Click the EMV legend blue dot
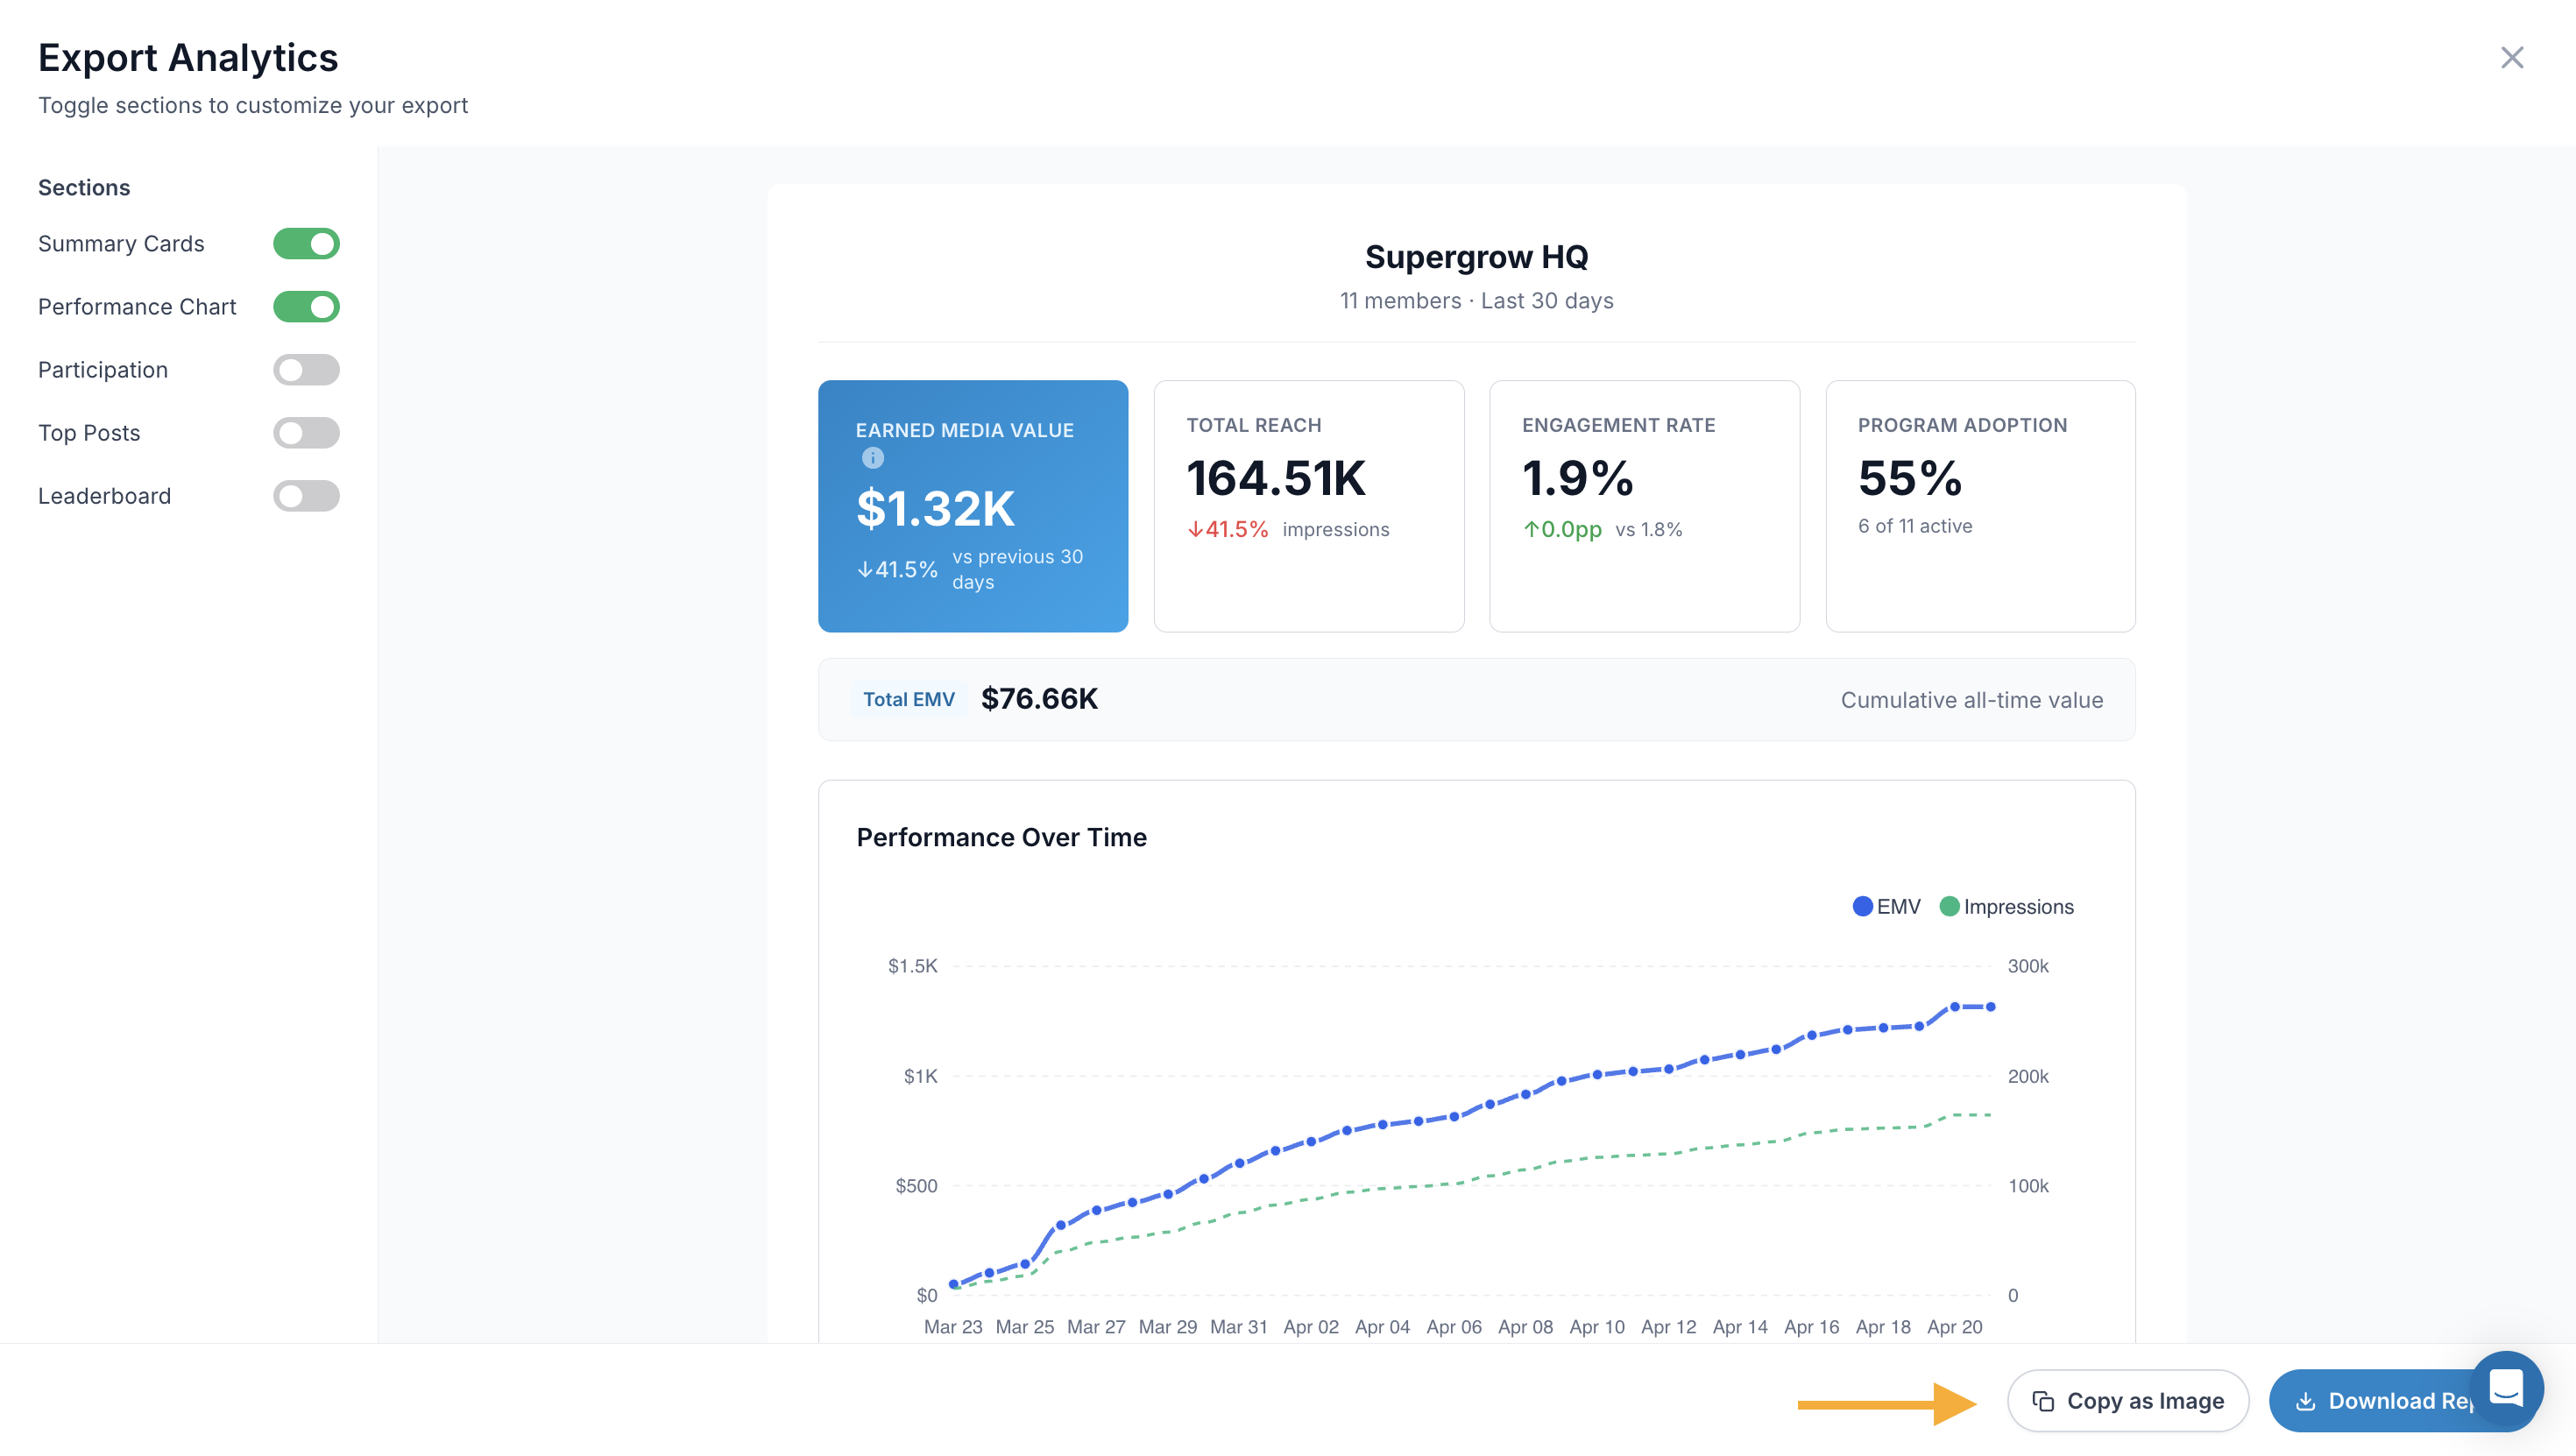Viewport: 2576px width, 1456px height. (x=1862, y=906)
